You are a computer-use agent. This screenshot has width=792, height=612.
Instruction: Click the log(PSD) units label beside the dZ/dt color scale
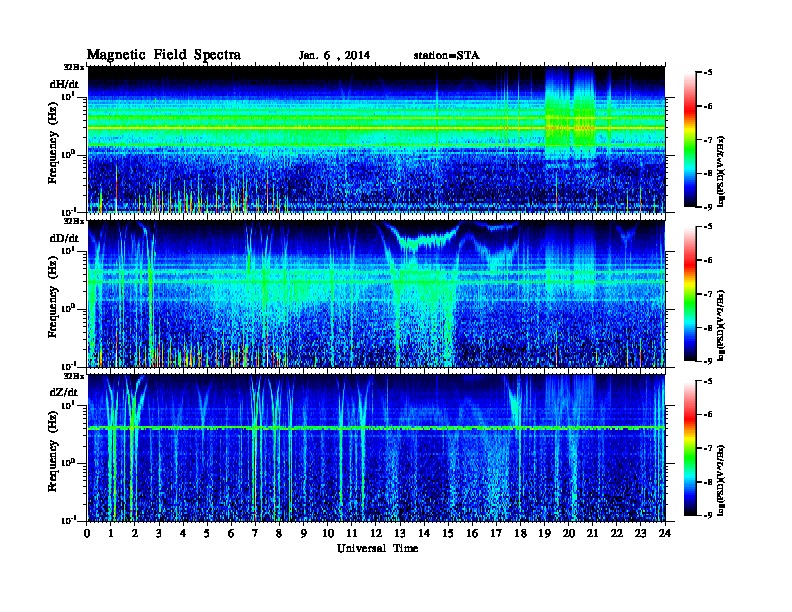721,480
